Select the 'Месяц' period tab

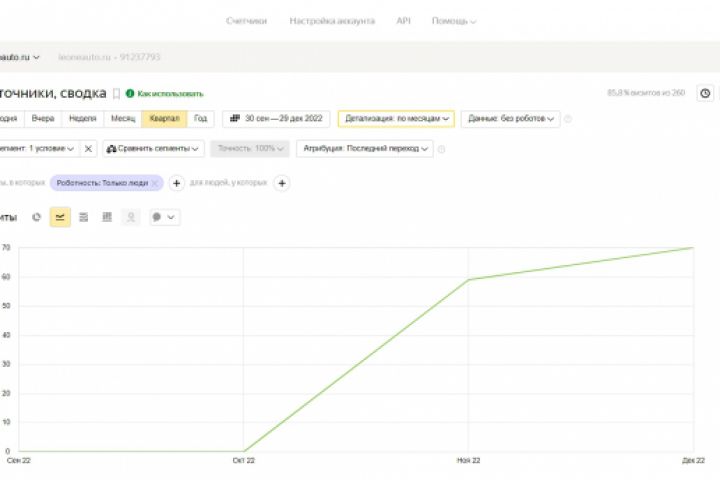pyautogui.click(x=123, y=119)
